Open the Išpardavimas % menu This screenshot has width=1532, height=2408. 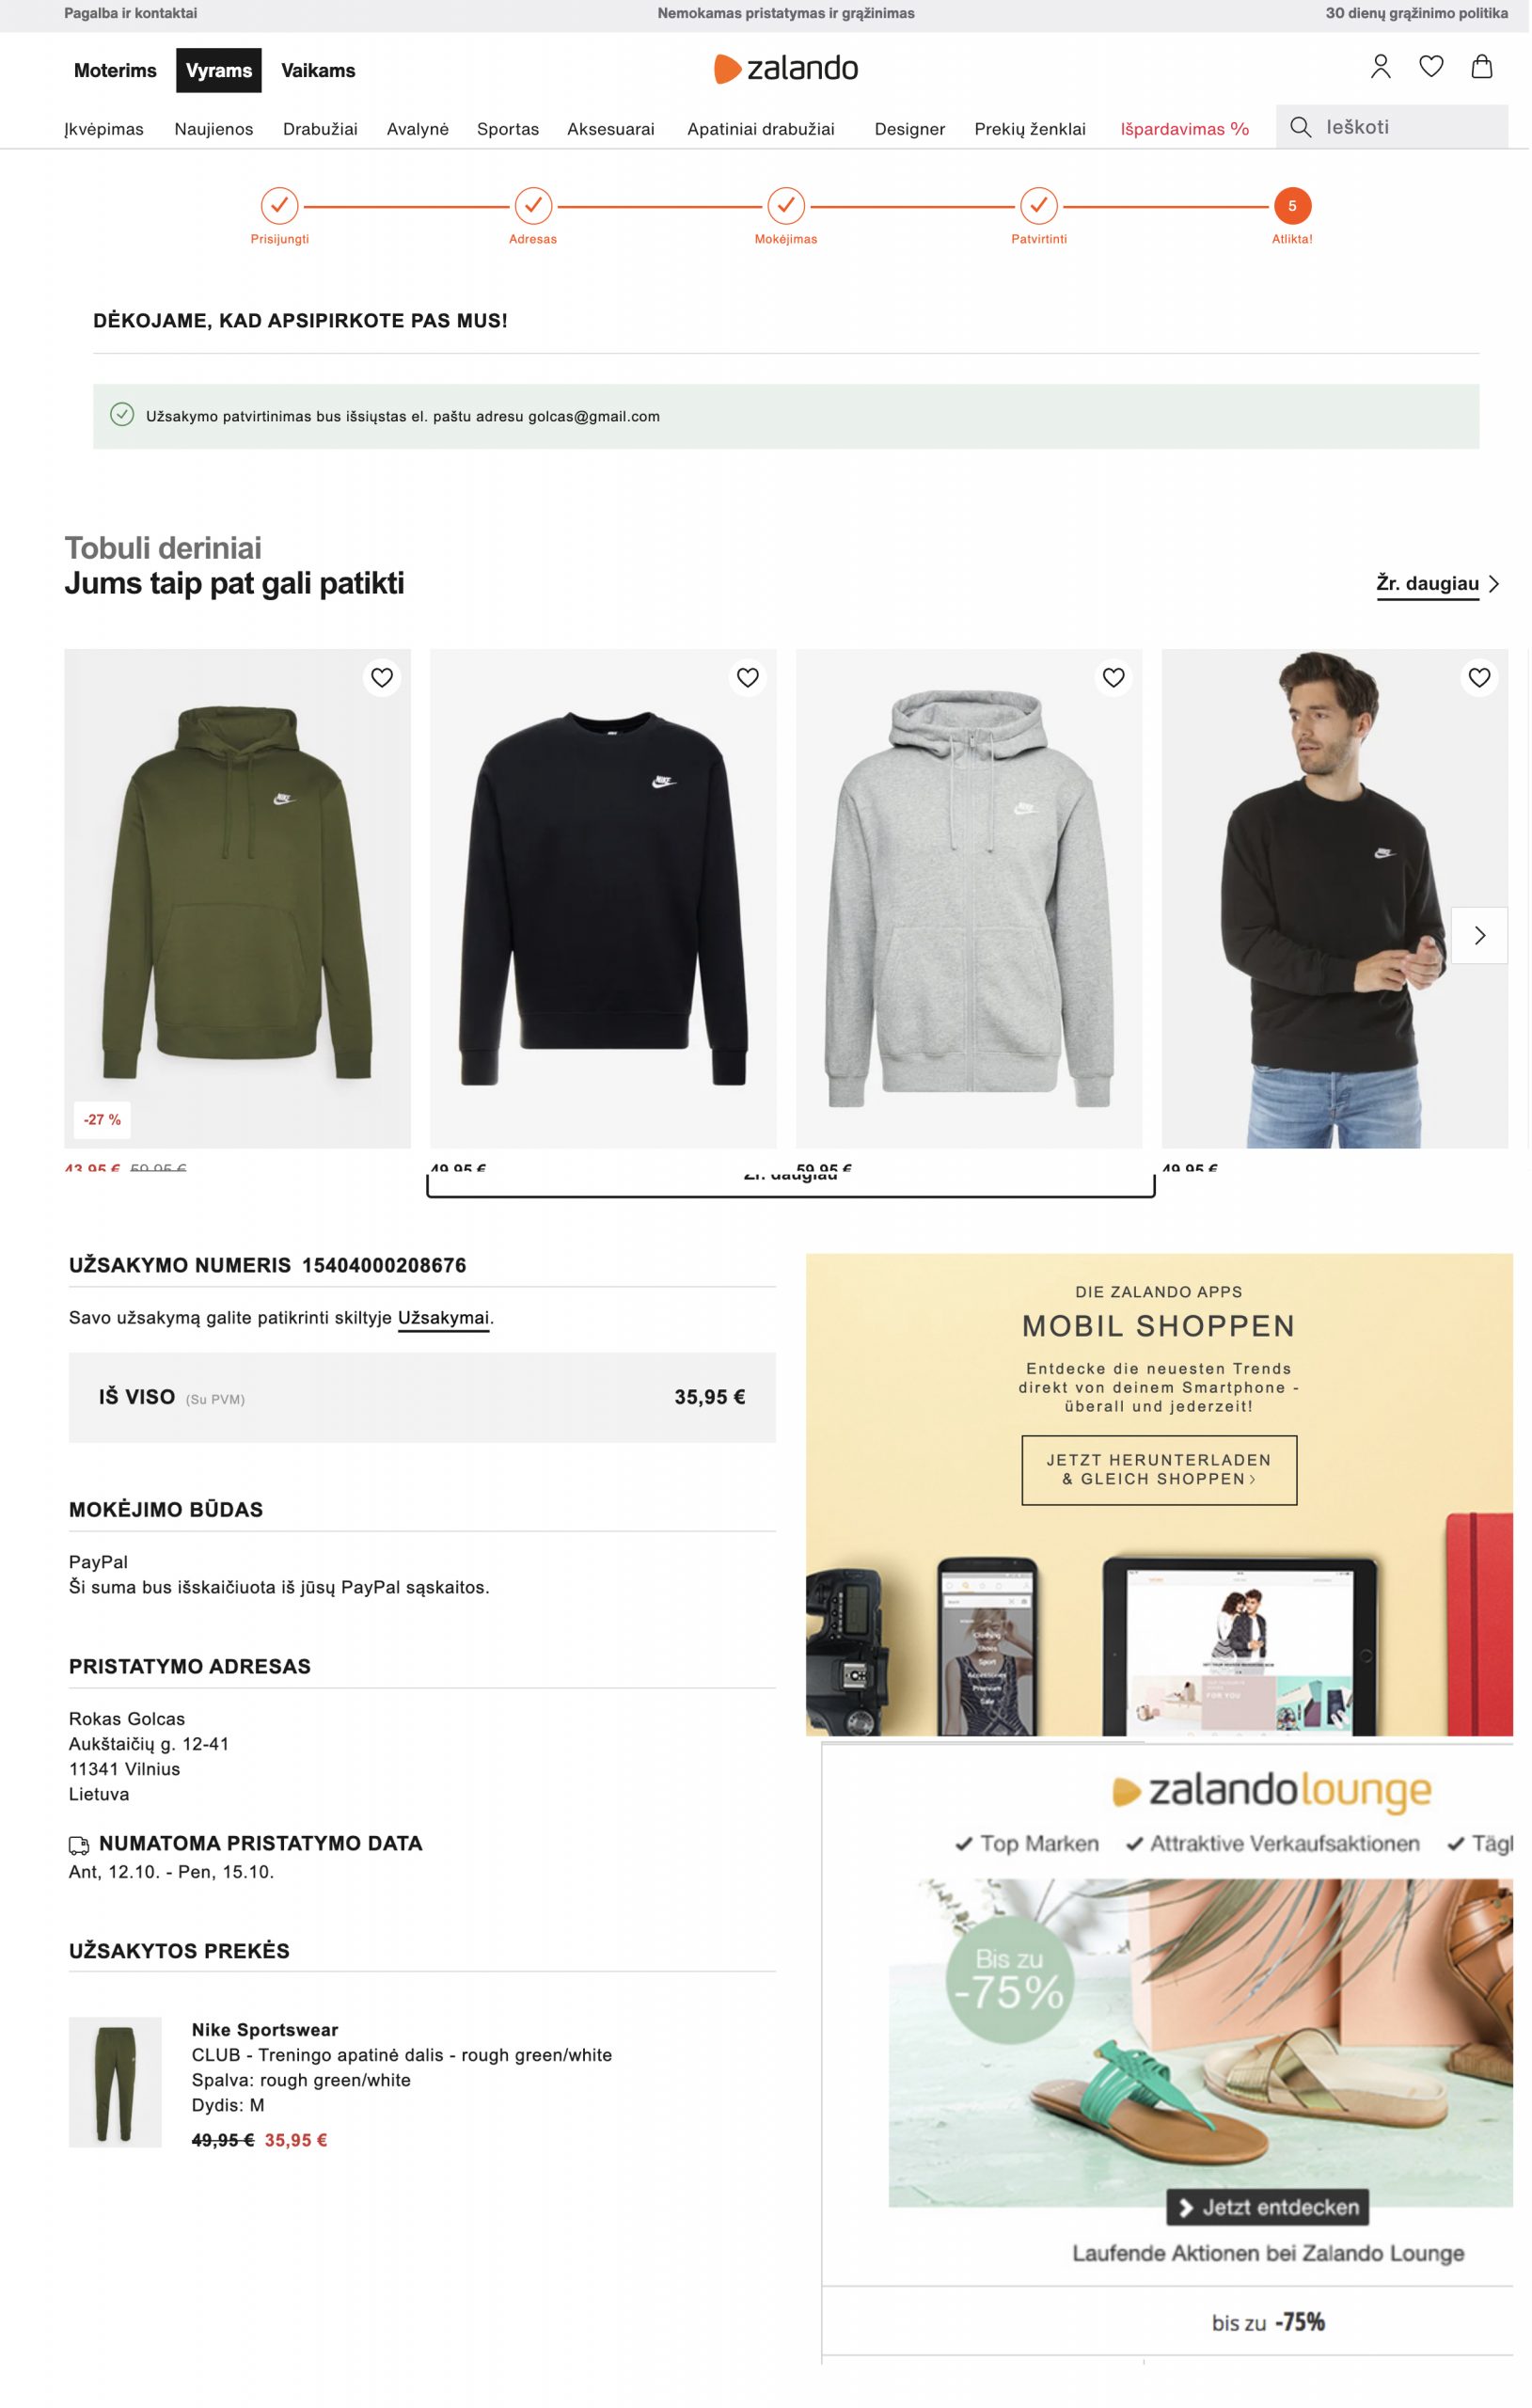point(1187,129)
